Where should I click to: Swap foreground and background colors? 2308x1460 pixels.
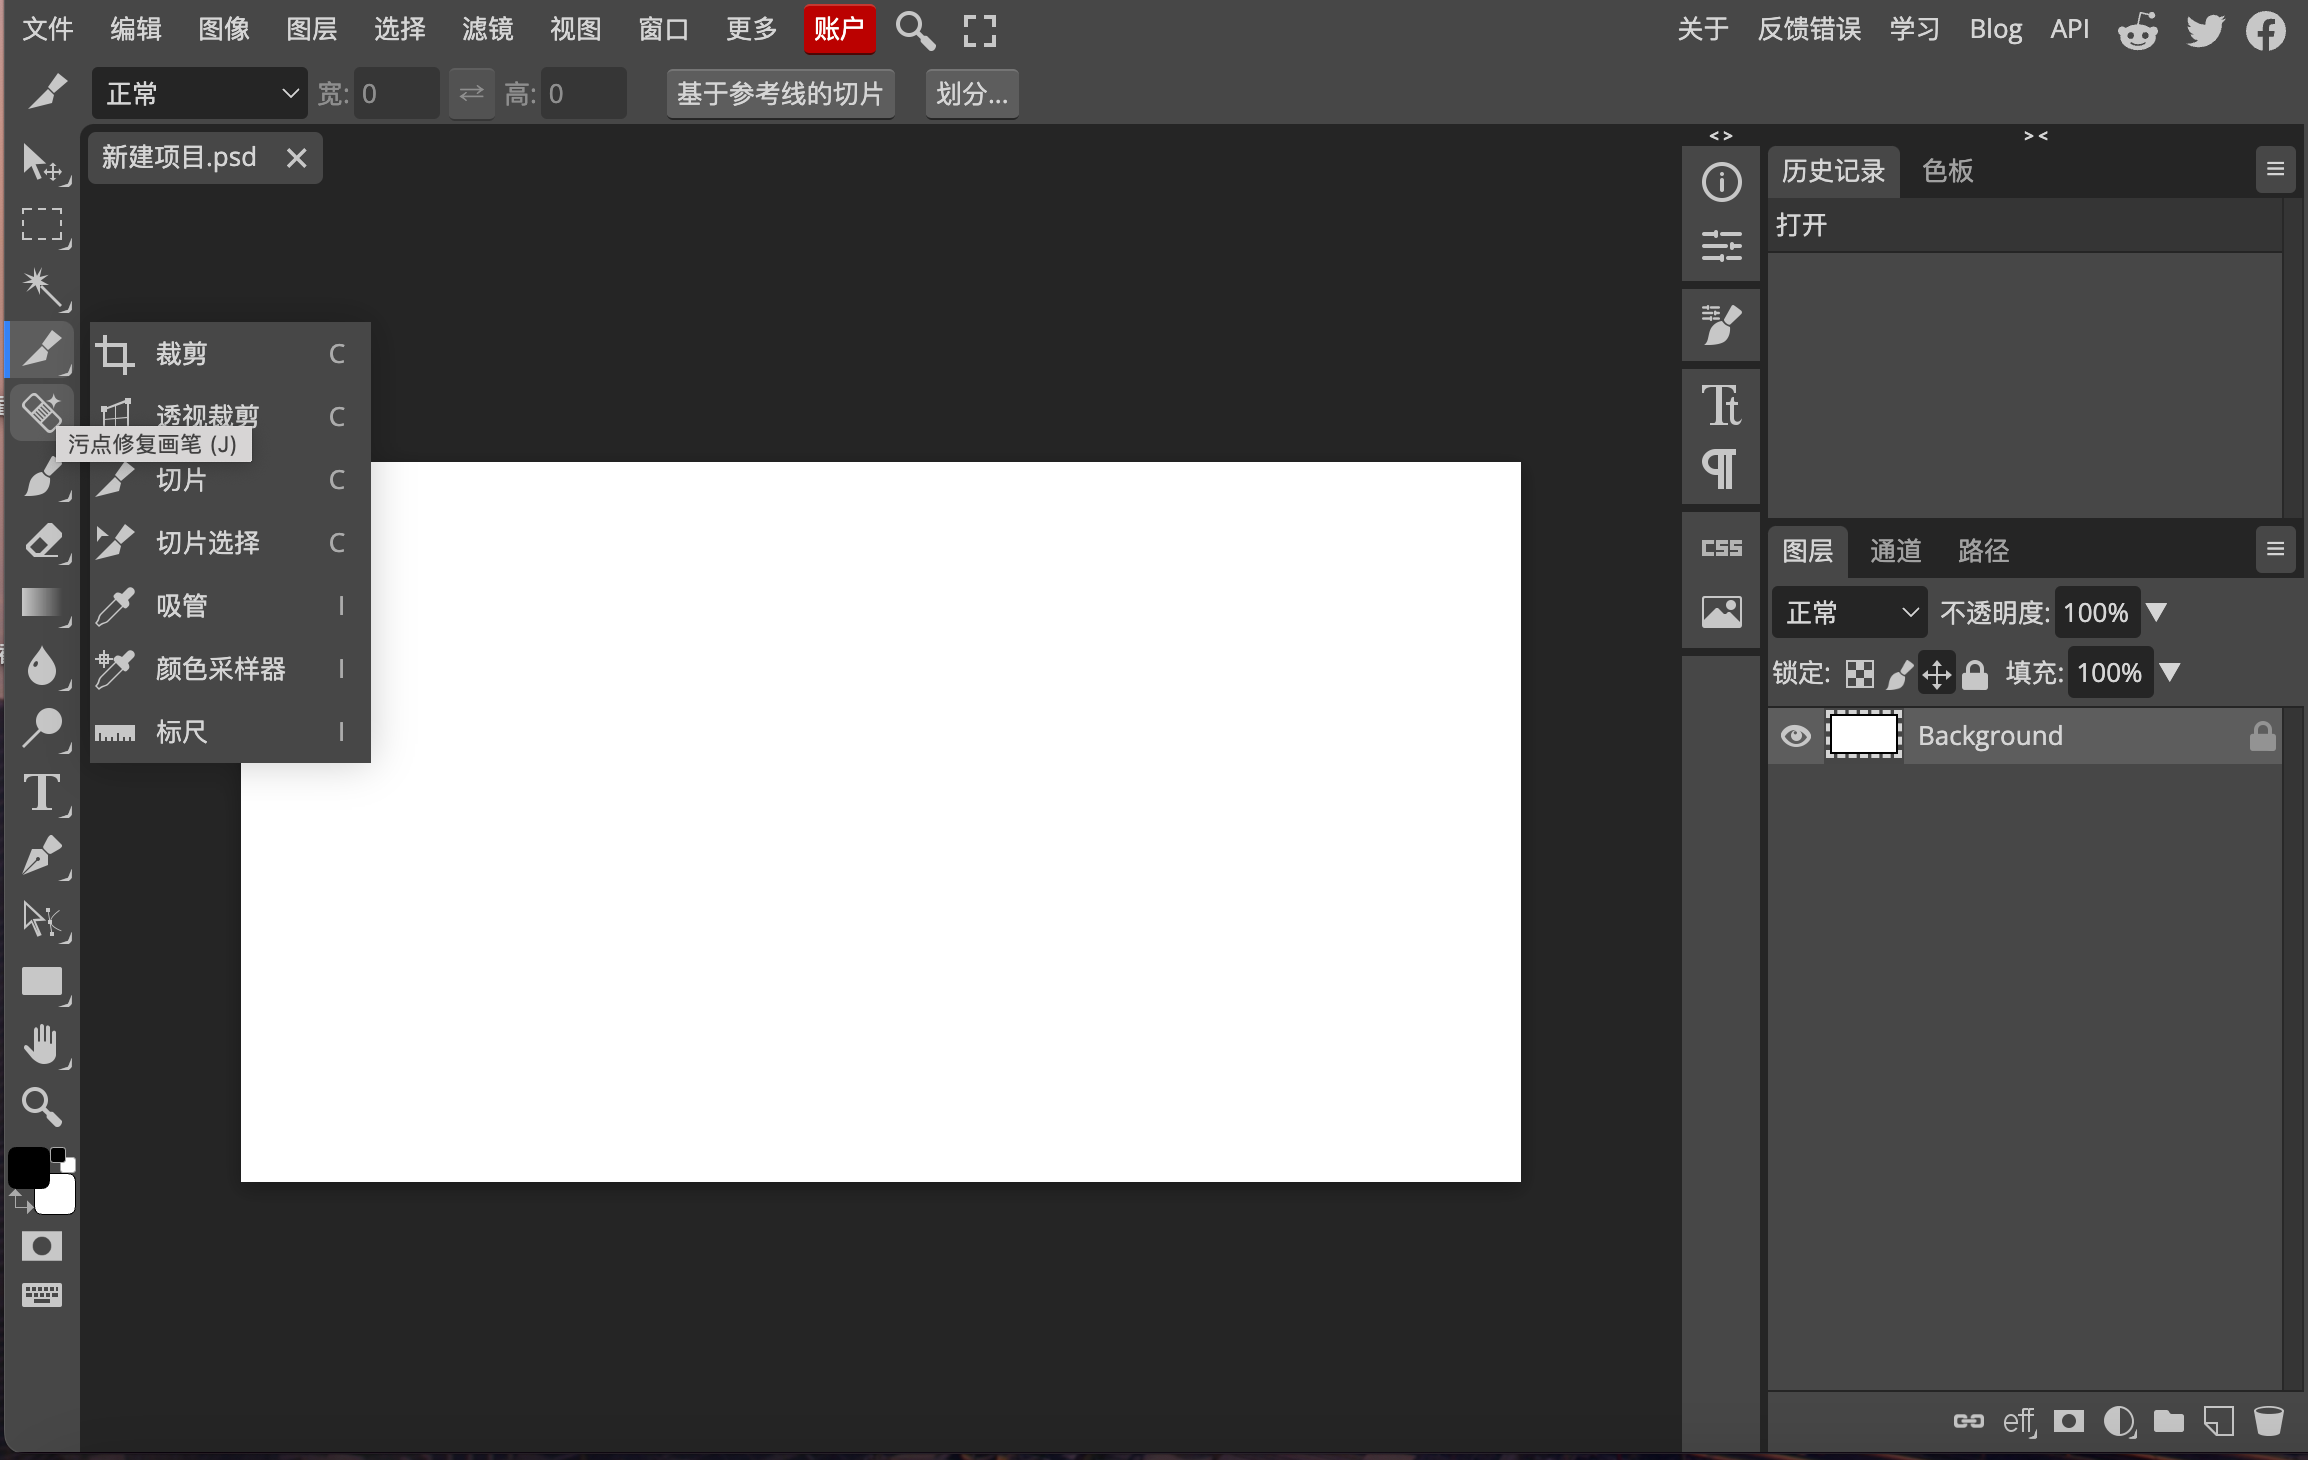[x=21, y=1201]
